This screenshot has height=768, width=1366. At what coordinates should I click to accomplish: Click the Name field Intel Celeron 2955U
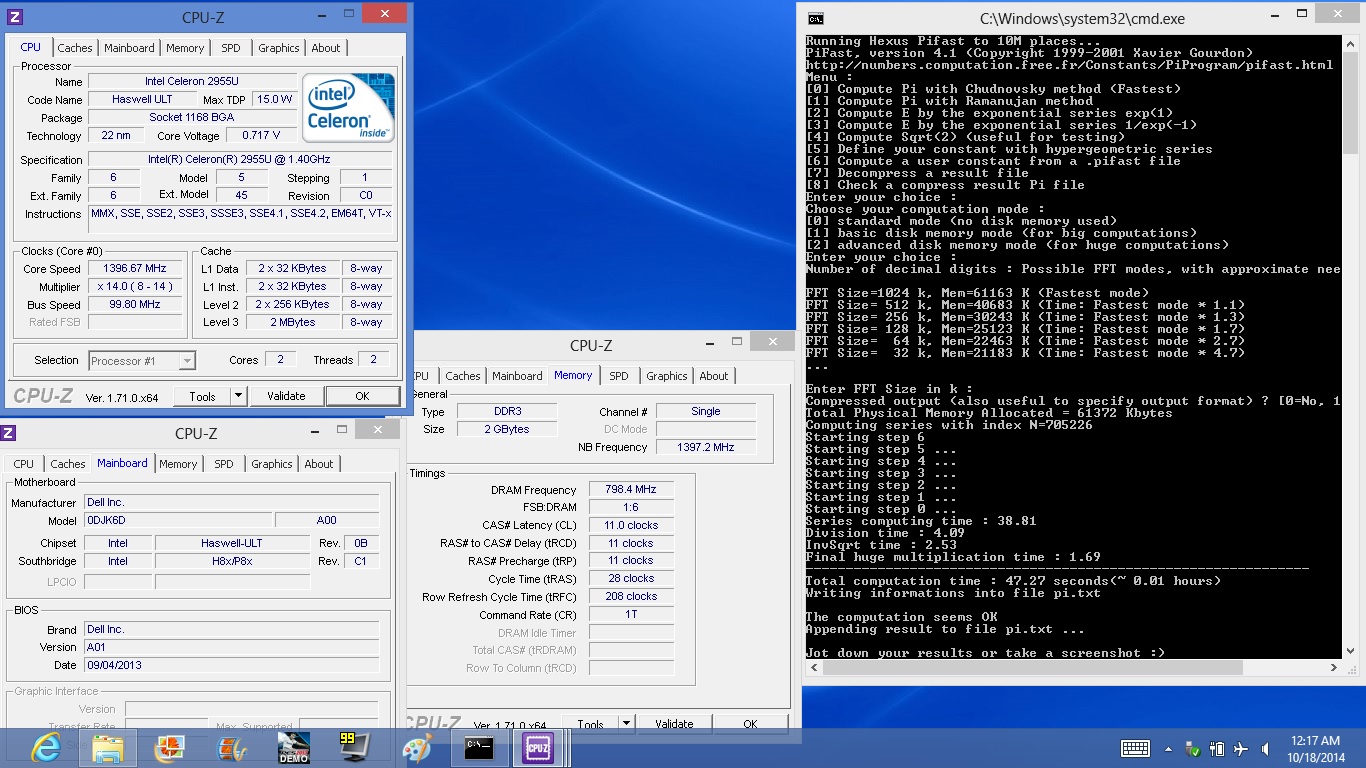point(192,81)
